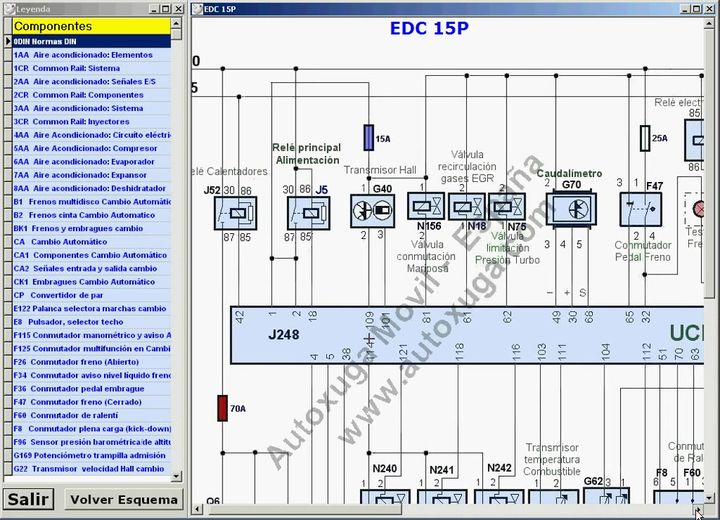The width and height of the screenshot is (720, 520).
Task: Select 6AA Aire acondicionado: Evaporador
Action: [x=92, y=161]
